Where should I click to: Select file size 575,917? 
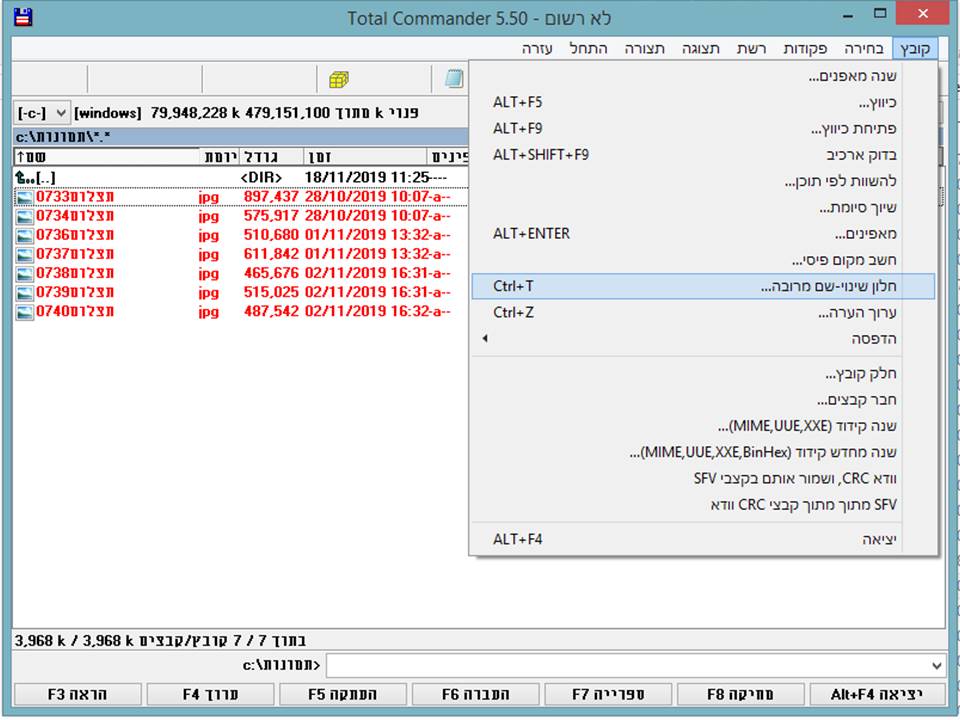coord(271,216)
